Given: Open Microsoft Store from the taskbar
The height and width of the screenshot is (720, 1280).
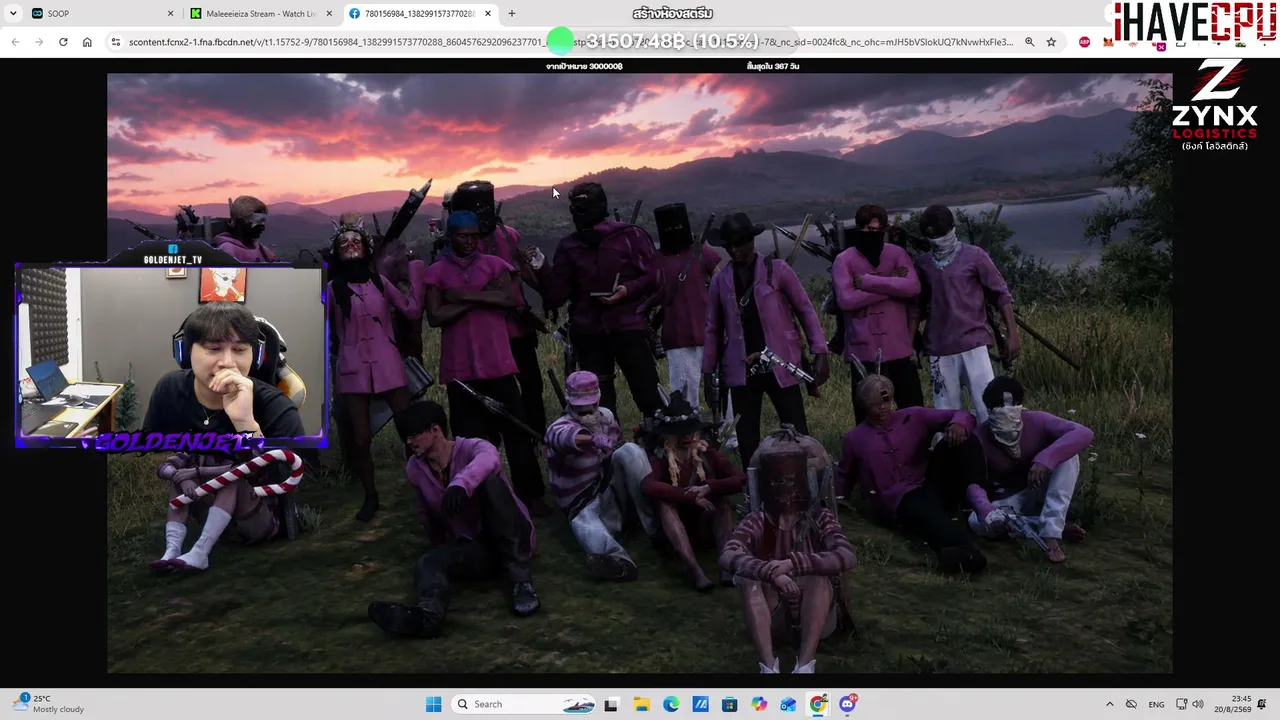Looking at the screenshot, I should [x=730, y=704].
